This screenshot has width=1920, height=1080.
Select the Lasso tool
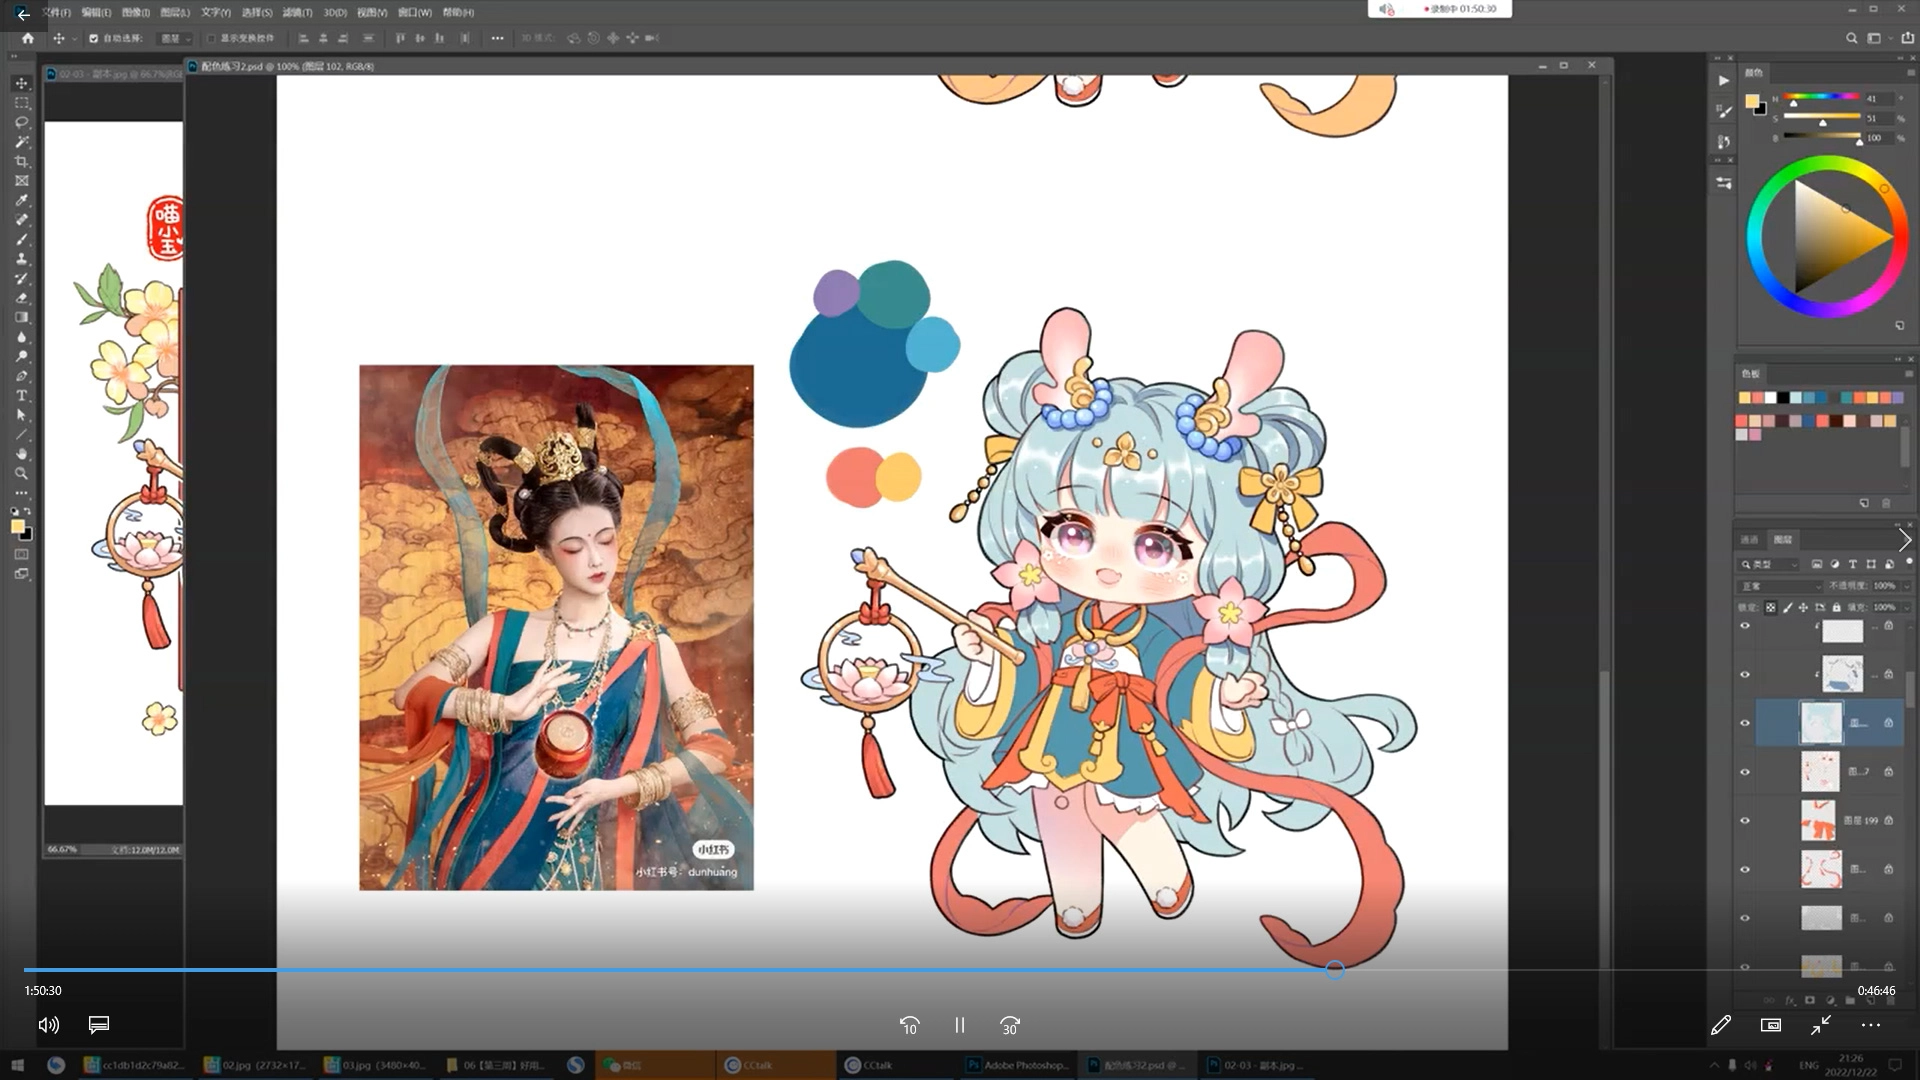coord(21,122)
